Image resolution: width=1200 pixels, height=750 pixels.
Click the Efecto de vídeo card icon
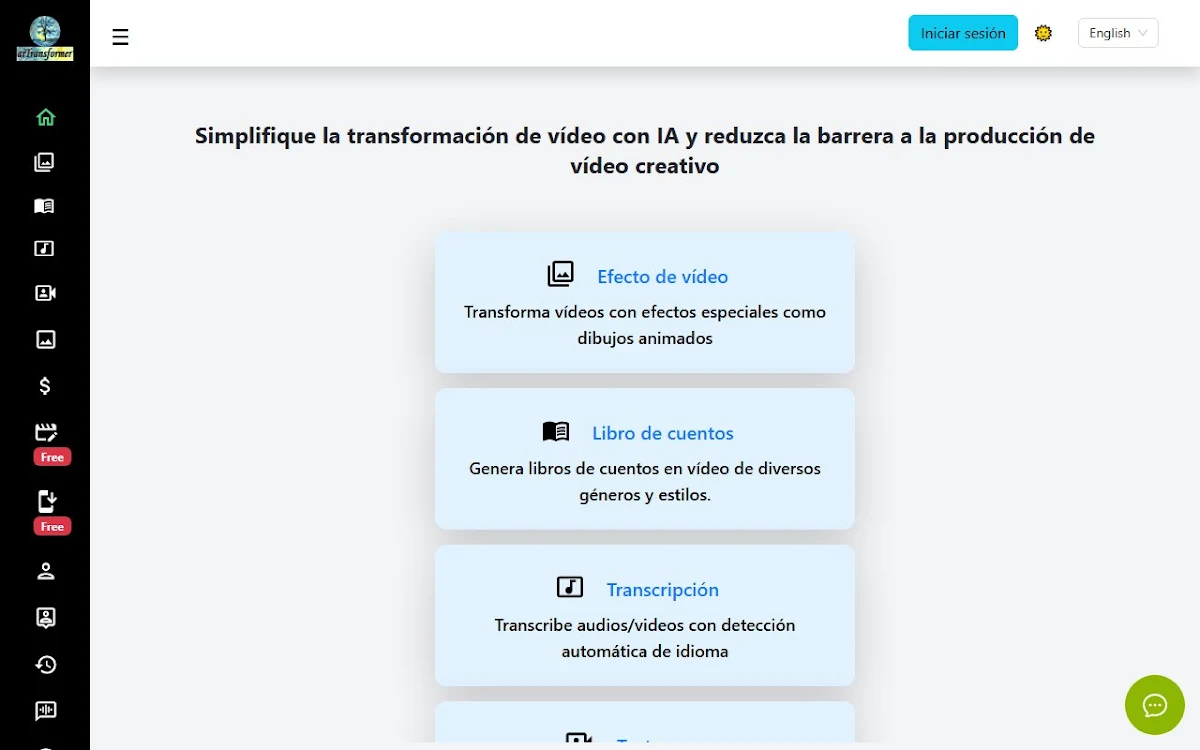(561, 274)
